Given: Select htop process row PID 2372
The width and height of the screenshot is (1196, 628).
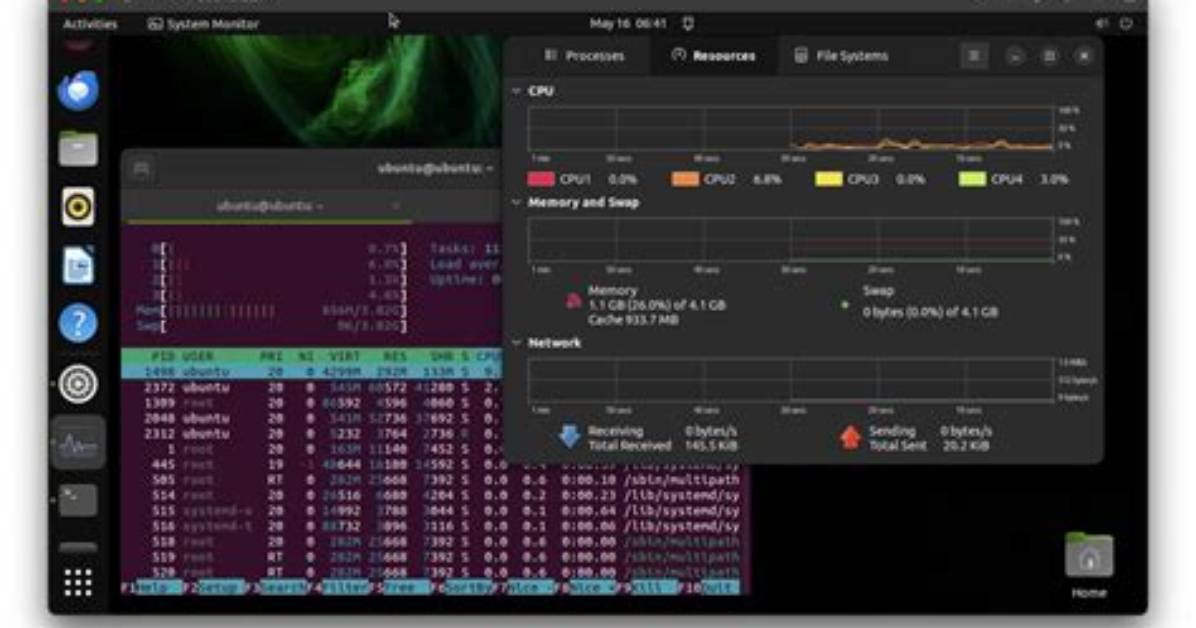Looking at the screenshot, I should [x=311, y=388].
